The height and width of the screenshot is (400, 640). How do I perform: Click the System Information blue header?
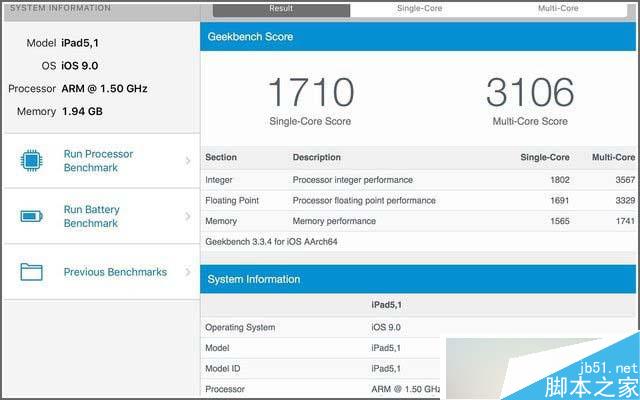tap(418, 279)
